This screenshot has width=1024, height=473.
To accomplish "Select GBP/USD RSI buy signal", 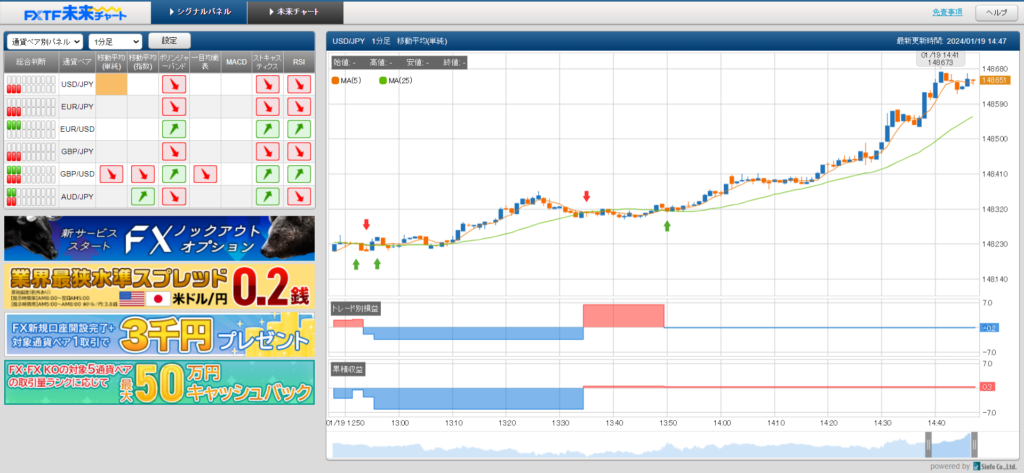I will coord(299,174).
